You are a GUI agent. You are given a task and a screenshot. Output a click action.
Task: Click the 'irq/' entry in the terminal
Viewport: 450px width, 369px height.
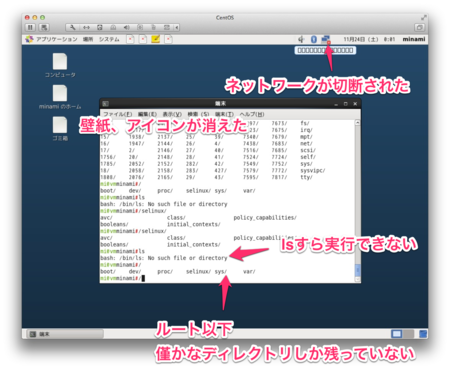tap(306, 130)
